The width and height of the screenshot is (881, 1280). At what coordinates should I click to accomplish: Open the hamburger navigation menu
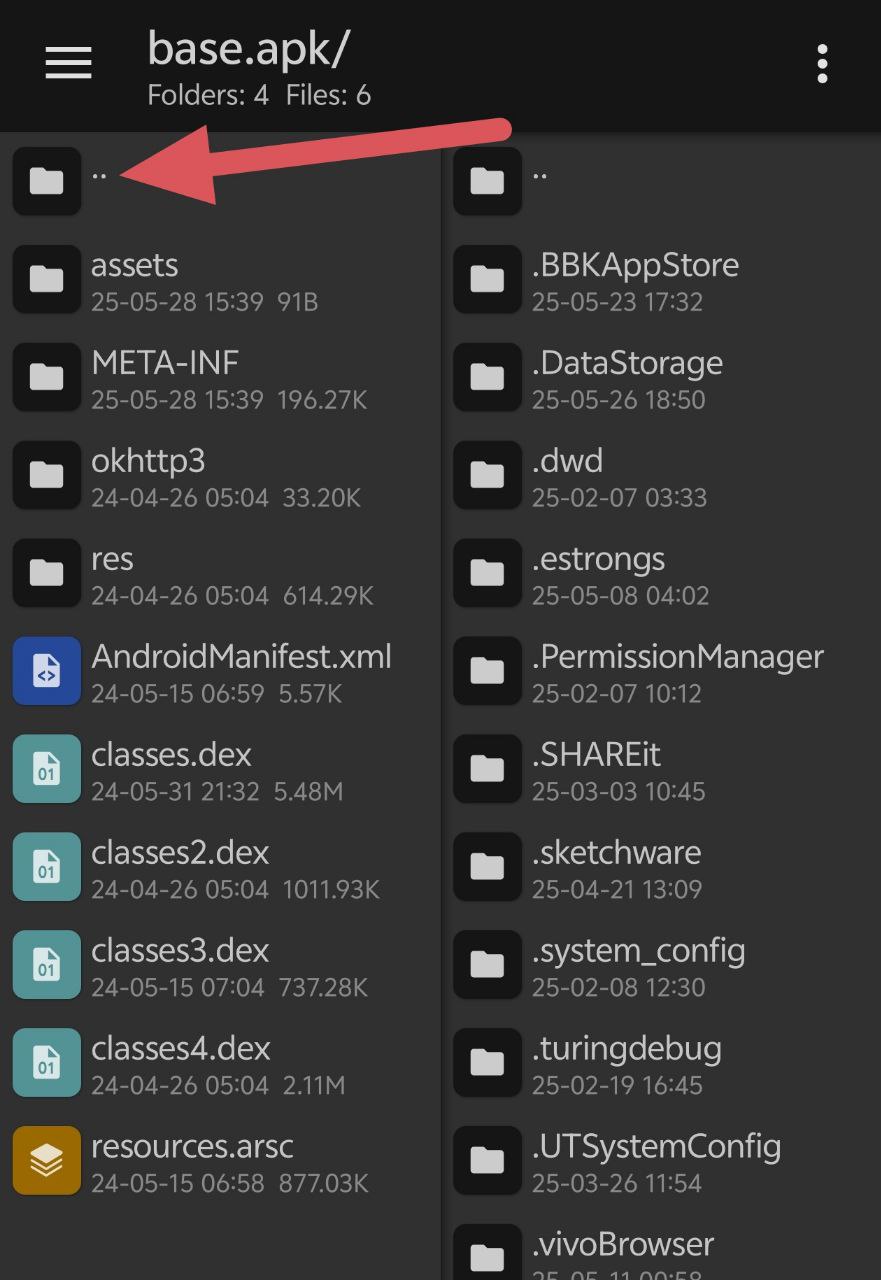click(x=68, y=63)
